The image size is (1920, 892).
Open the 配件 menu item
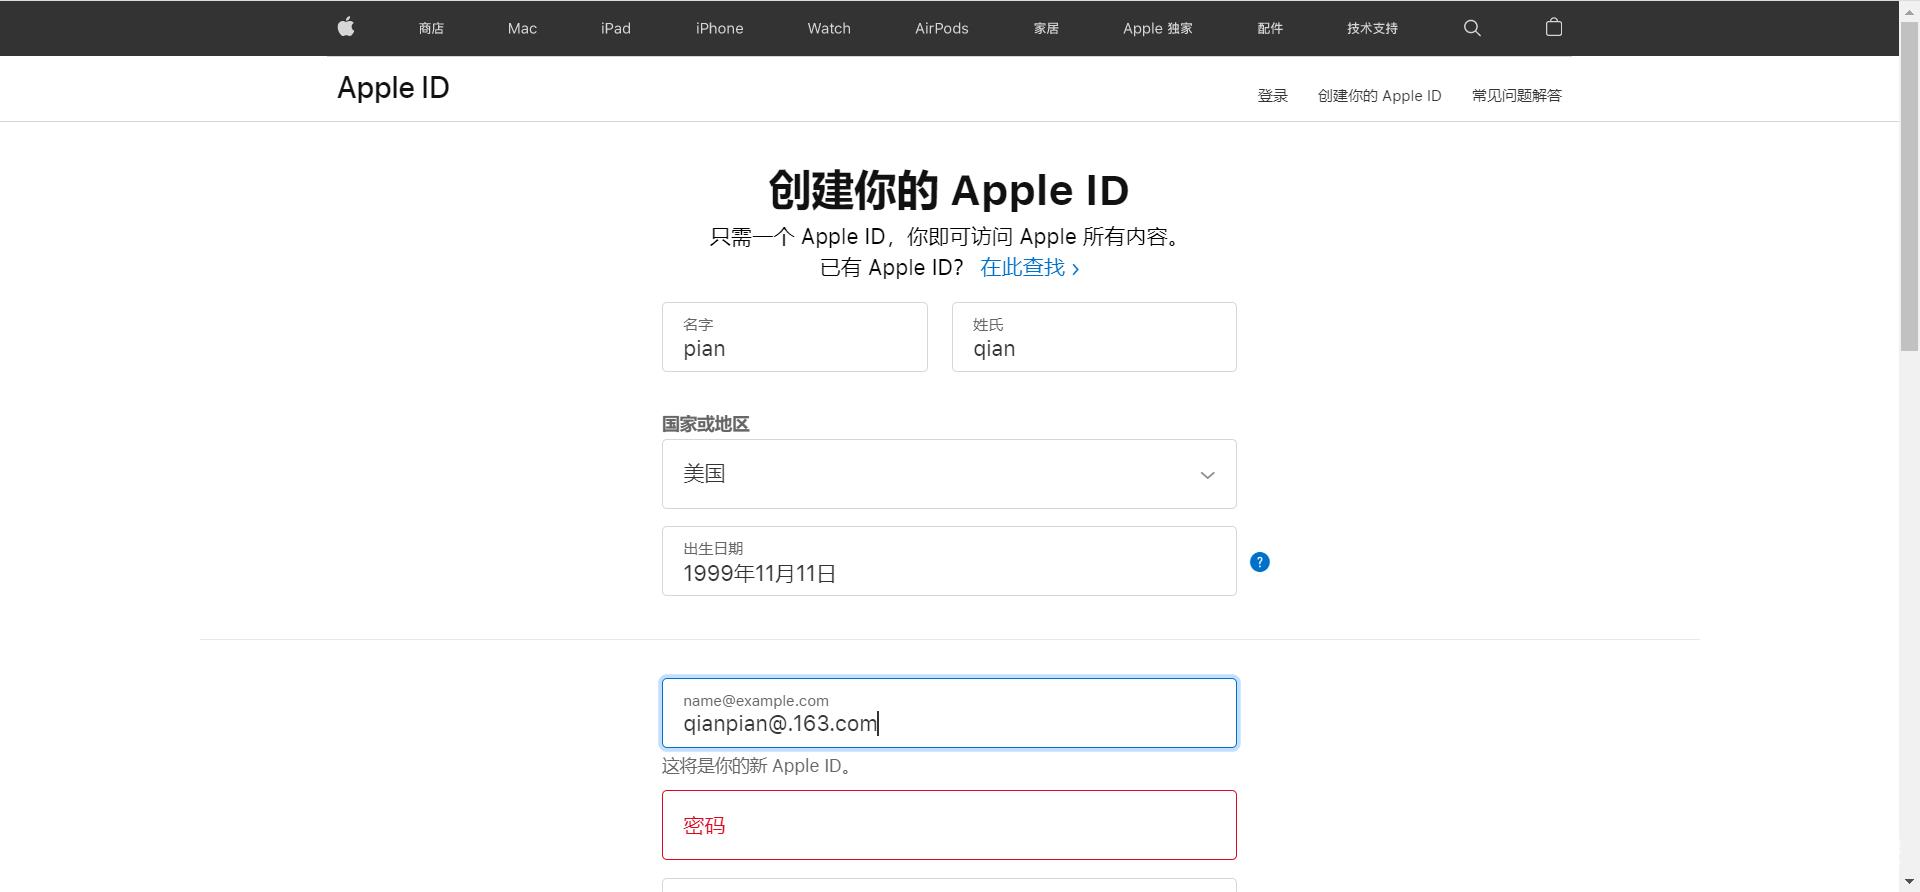tap(1270, 28)
